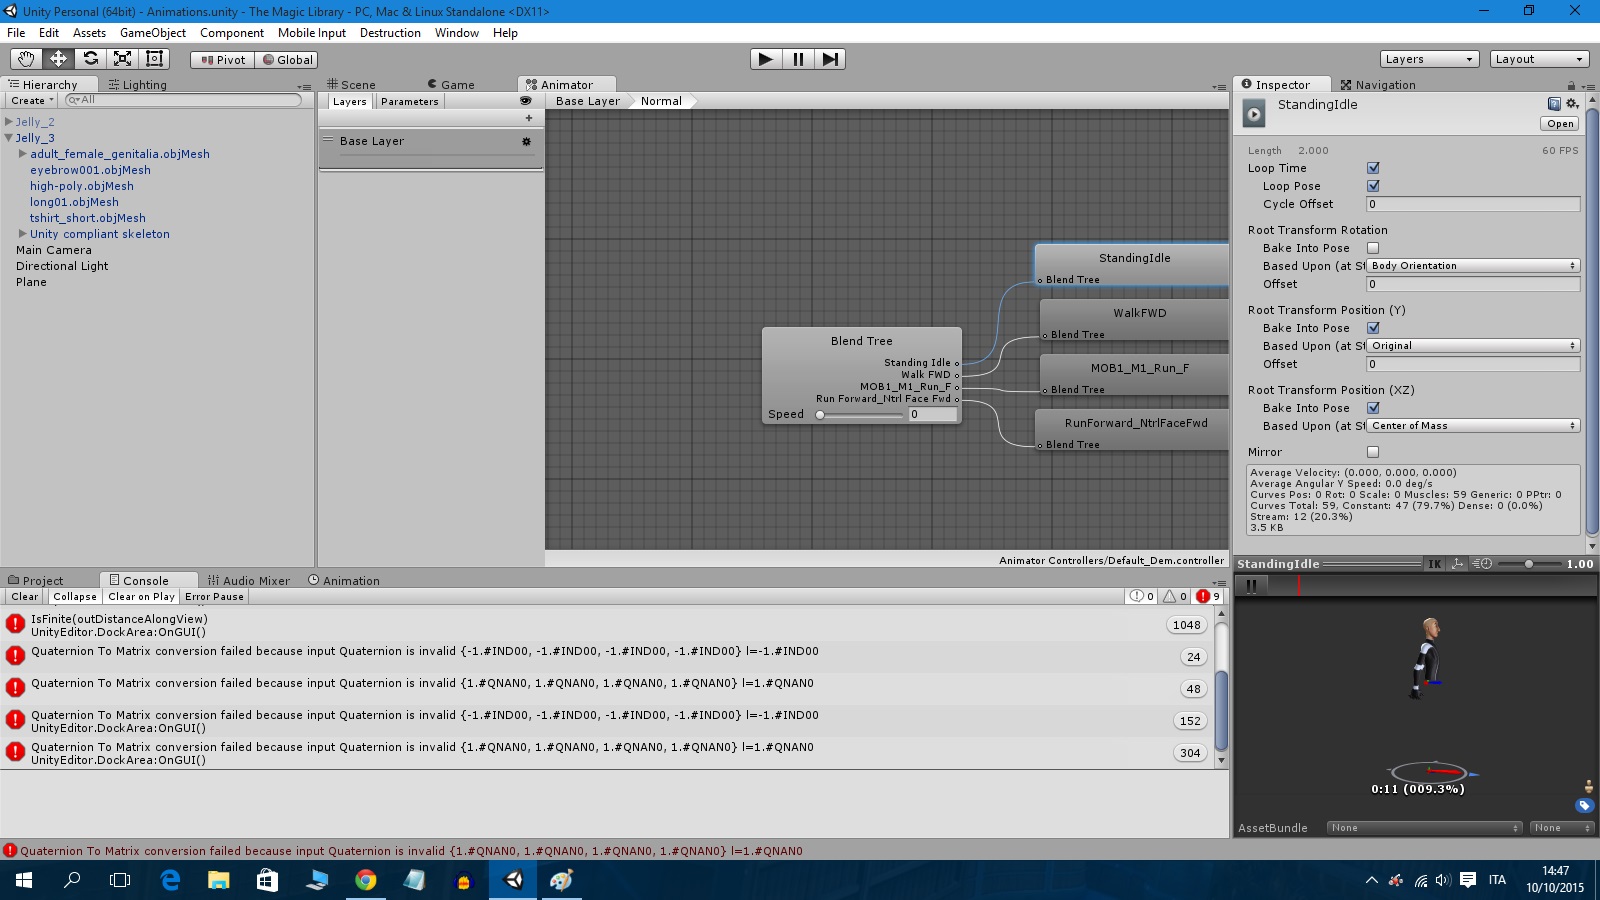Toggle Loop Pose checkbox
The image size is (1600, 900).
(1373, 186)
